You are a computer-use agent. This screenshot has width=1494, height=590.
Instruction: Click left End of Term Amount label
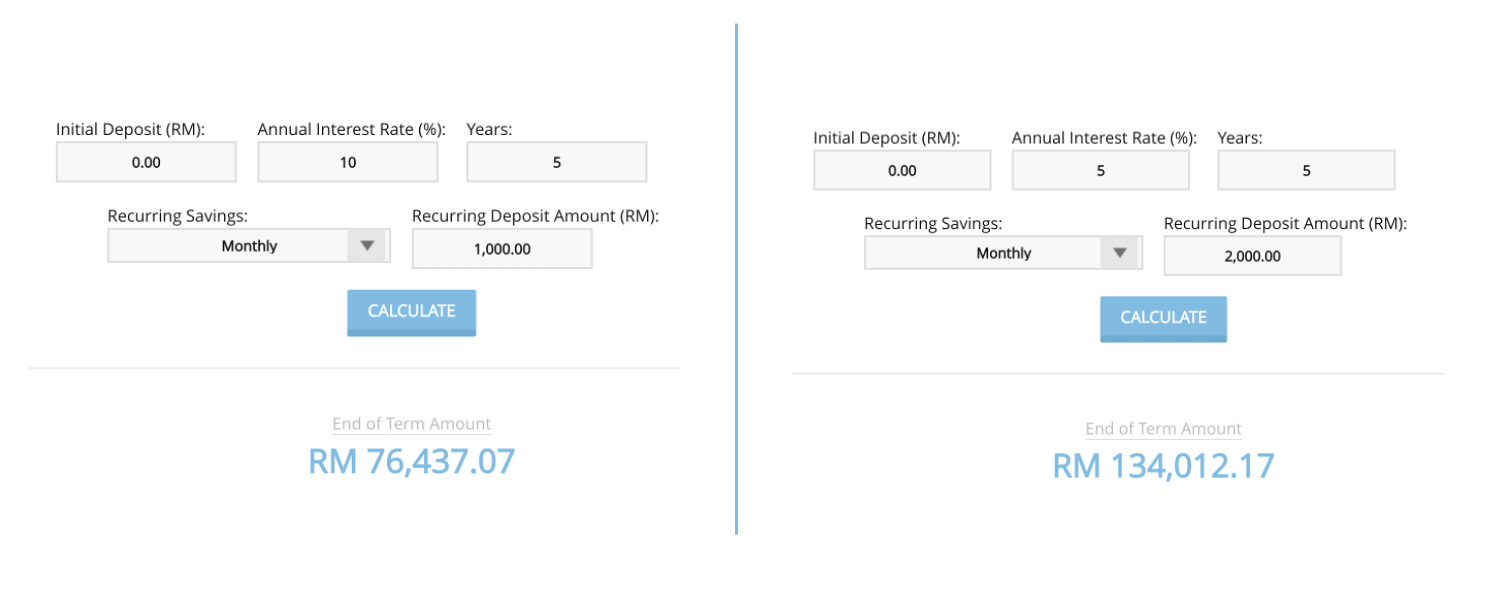[412, 424]
